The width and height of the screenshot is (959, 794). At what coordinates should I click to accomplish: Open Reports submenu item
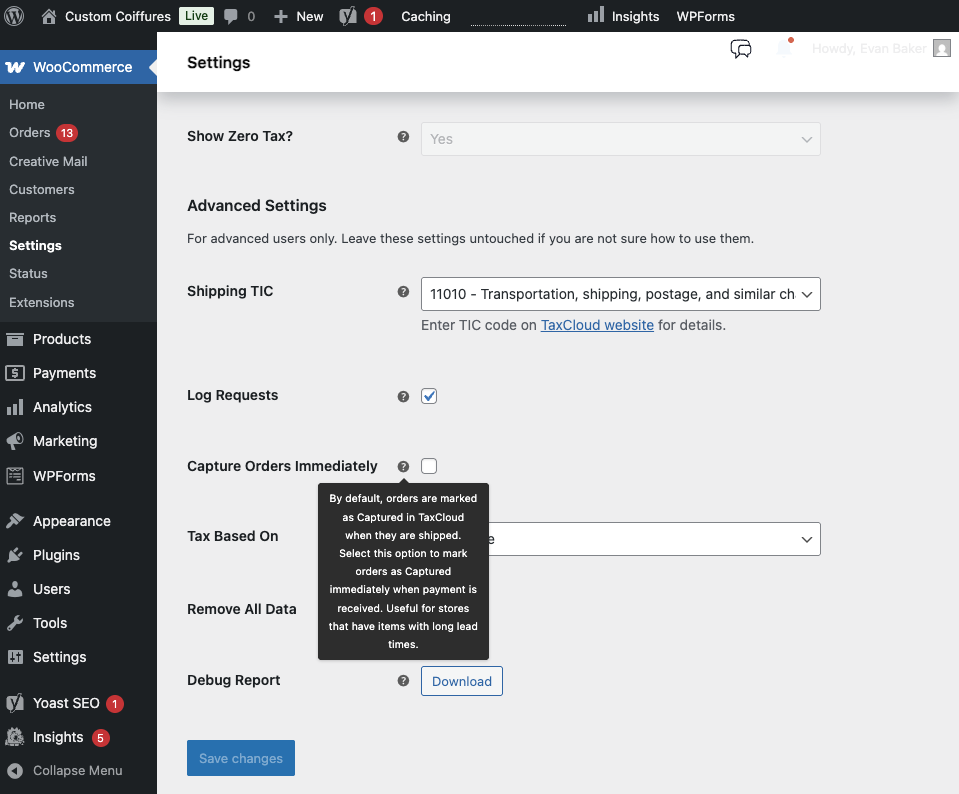(32, 218)
